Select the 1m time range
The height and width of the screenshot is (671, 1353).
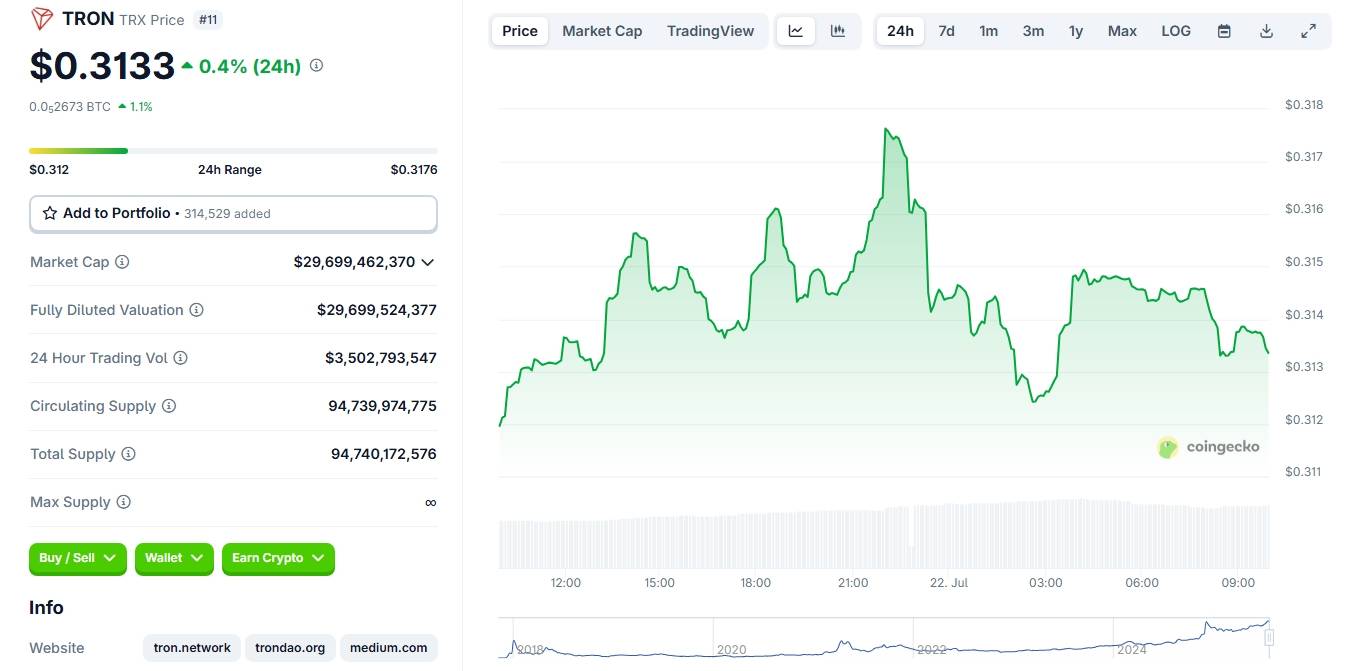point(988,31)
